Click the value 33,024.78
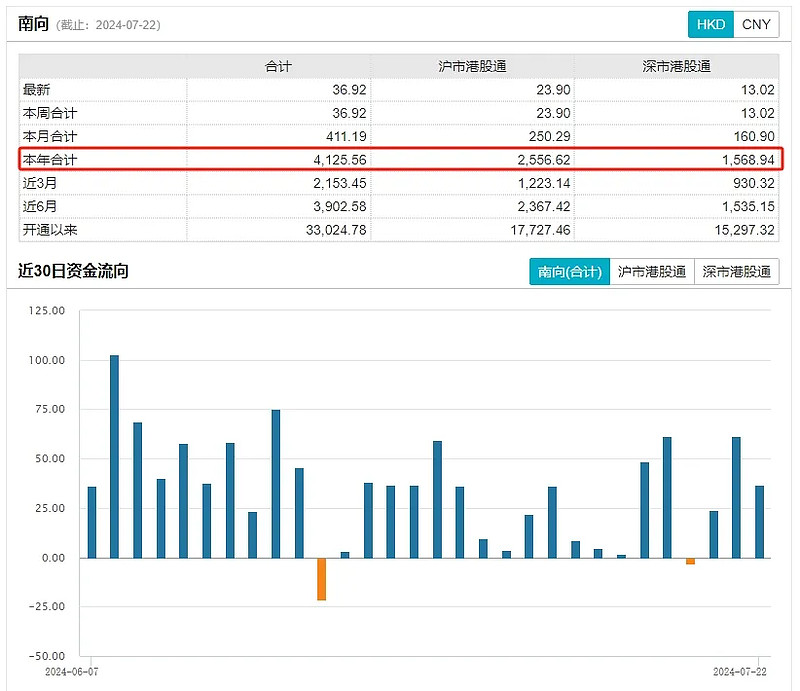 [x=336, y=230]
